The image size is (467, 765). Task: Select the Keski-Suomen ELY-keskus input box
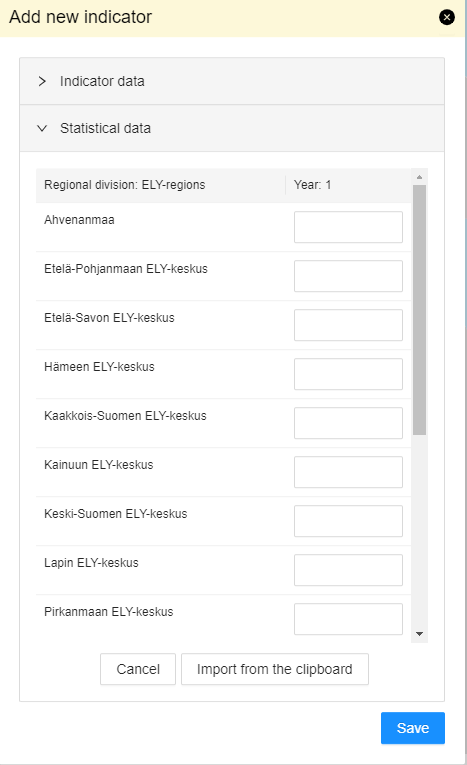[348, 521]
